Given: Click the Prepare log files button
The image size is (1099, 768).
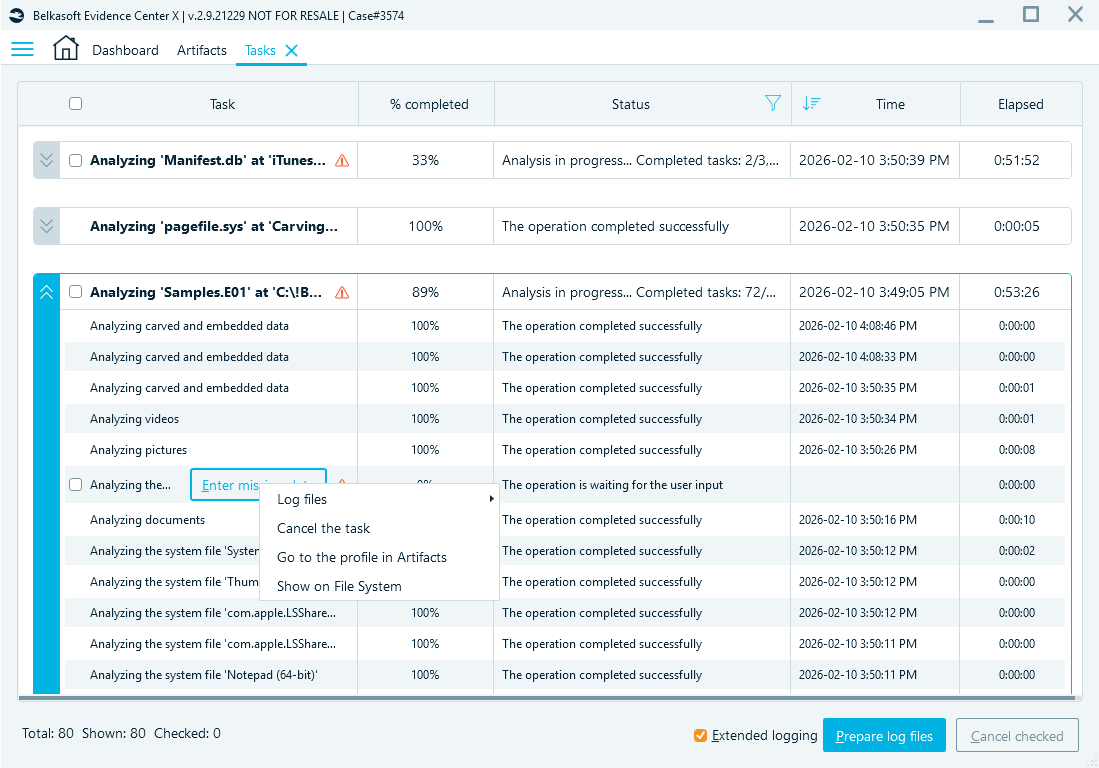Looking at the screenshot, I should click(884, 735).
